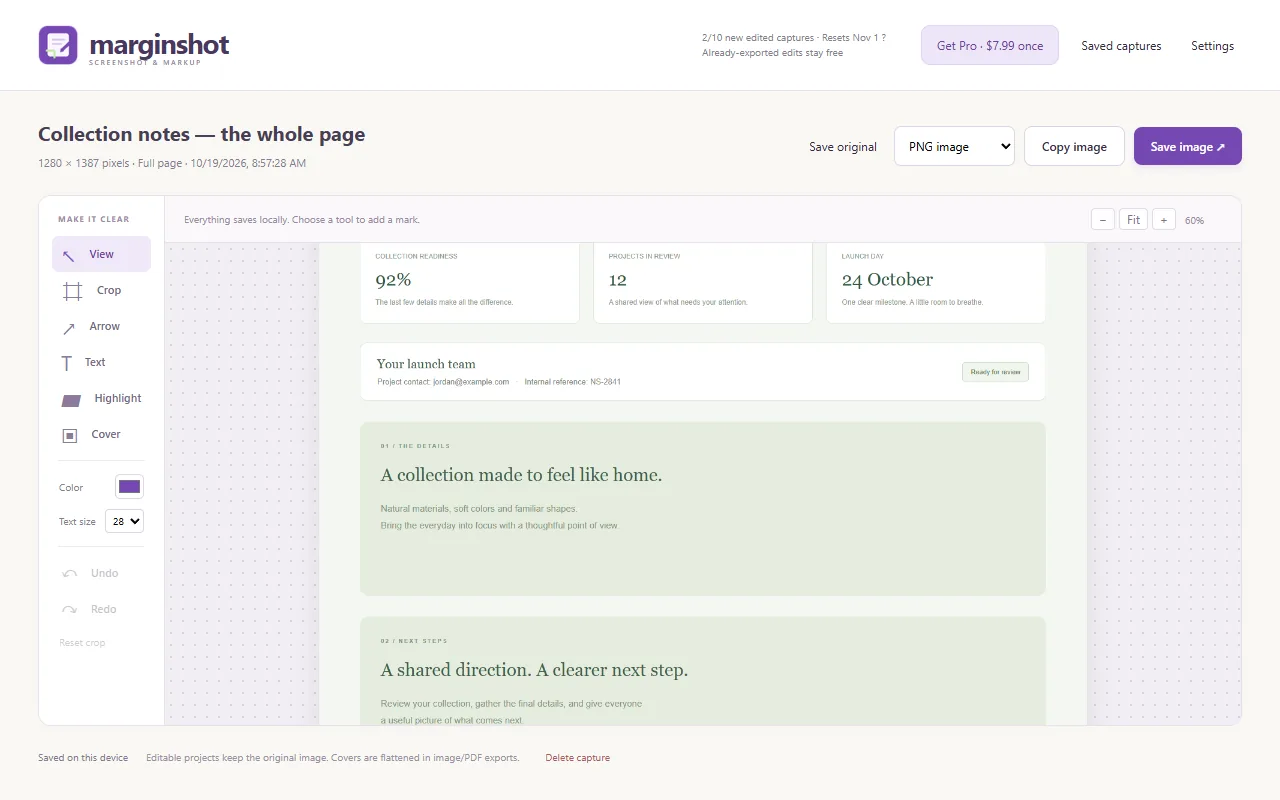
Task: Open Settings page
Action: (x=1212, y=46)
